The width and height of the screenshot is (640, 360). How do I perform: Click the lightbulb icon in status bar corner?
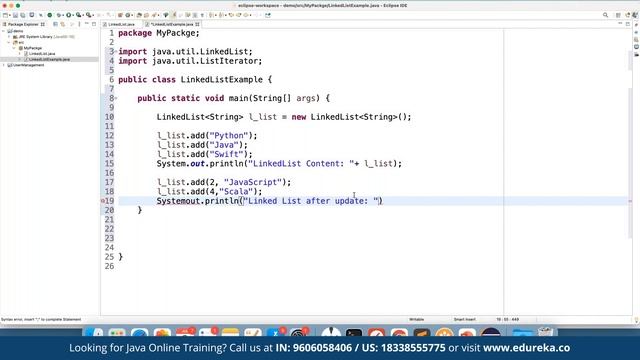tap(636, 320)
